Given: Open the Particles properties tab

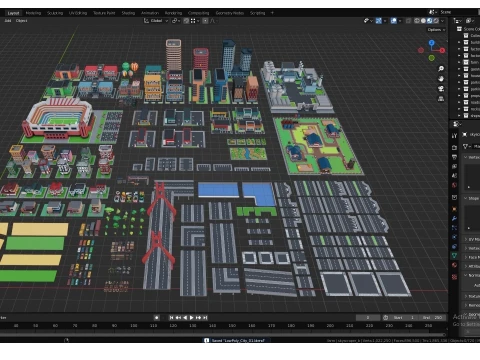Looking at the screenshot, I should pos(454,228).
